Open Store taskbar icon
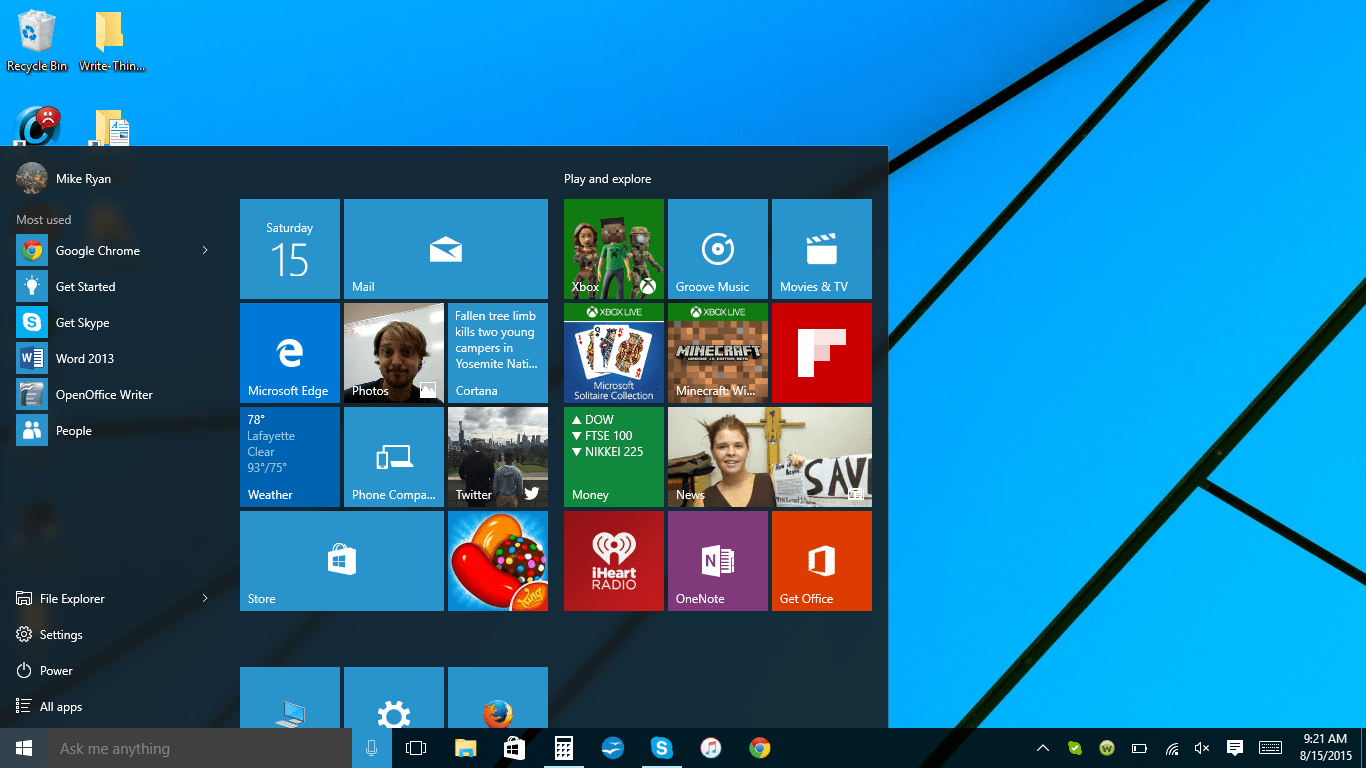1366x768 pixels. (514, 748)
